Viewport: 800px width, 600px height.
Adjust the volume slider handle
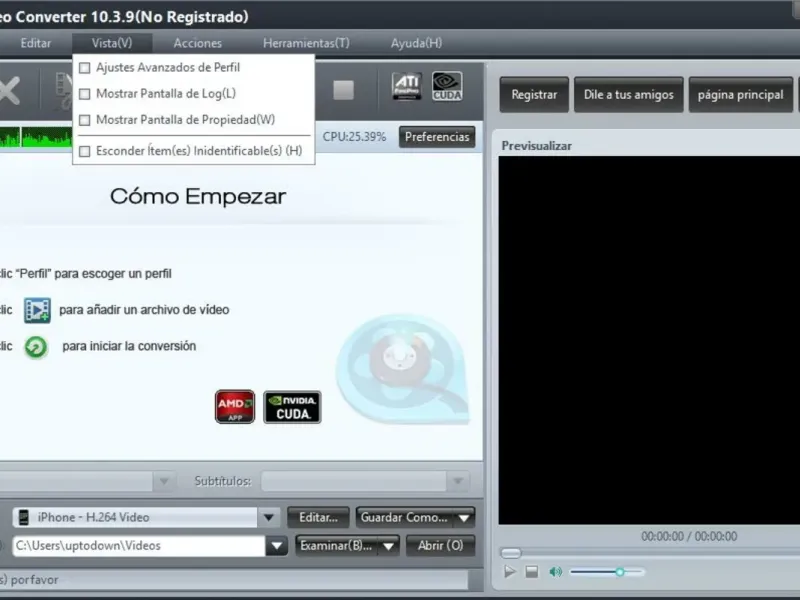[619, 572]
